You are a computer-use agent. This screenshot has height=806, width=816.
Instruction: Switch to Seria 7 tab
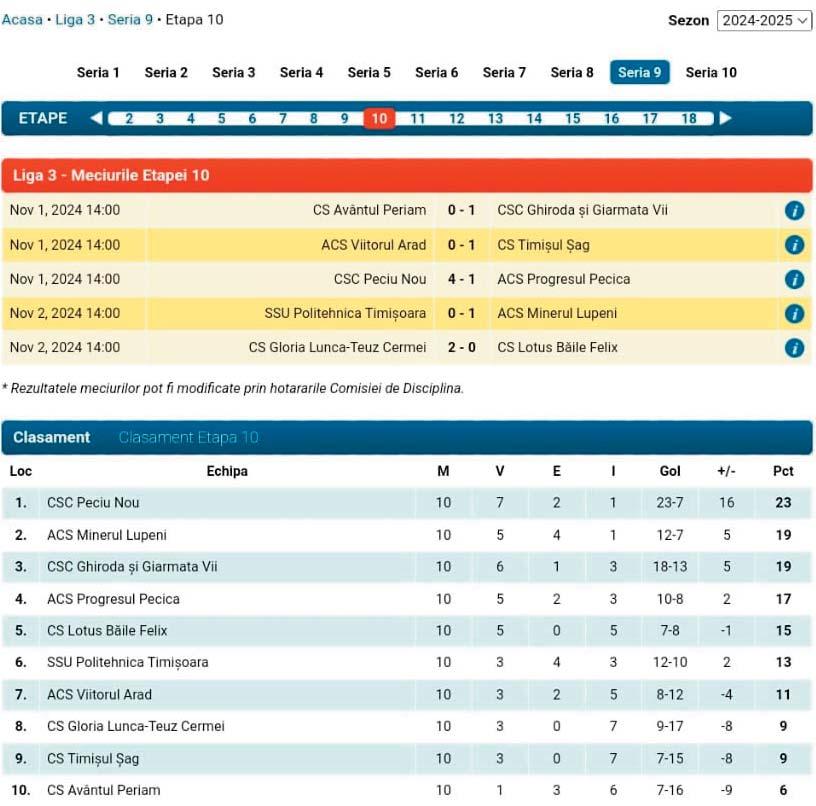click(504, 72)
